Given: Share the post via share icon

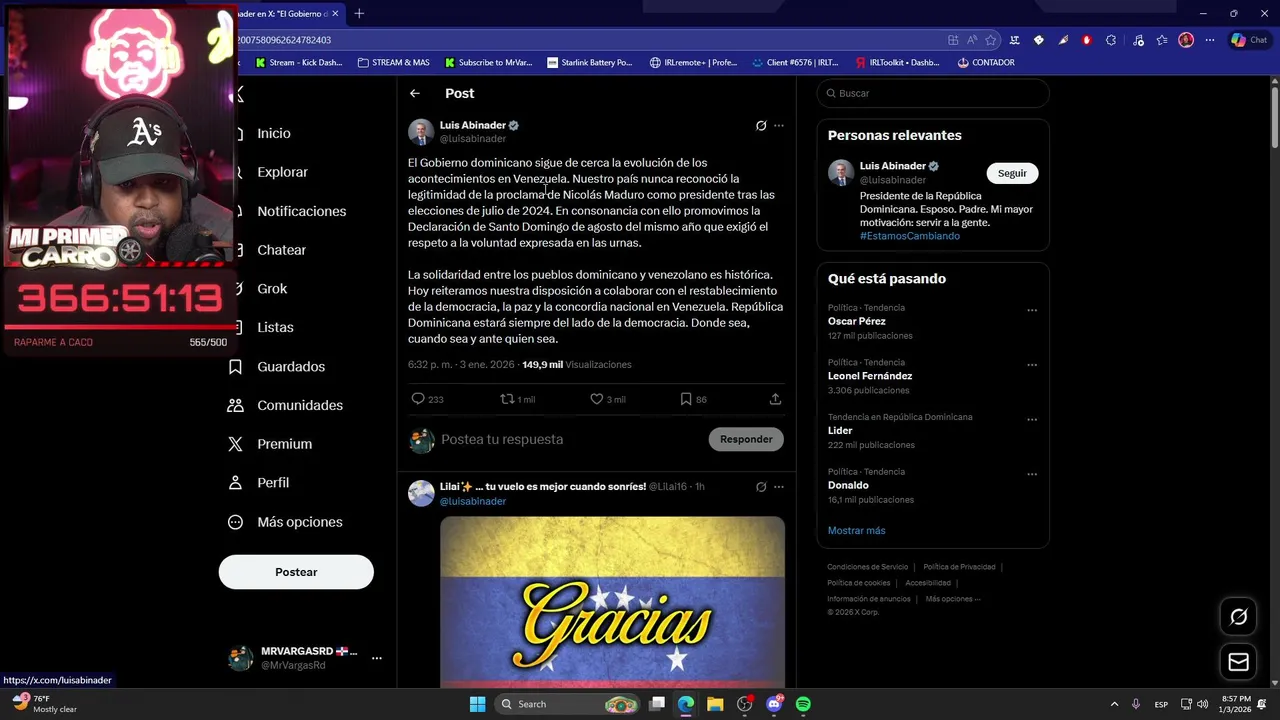Looking at the screenshot, I should (x=775, y=399).
